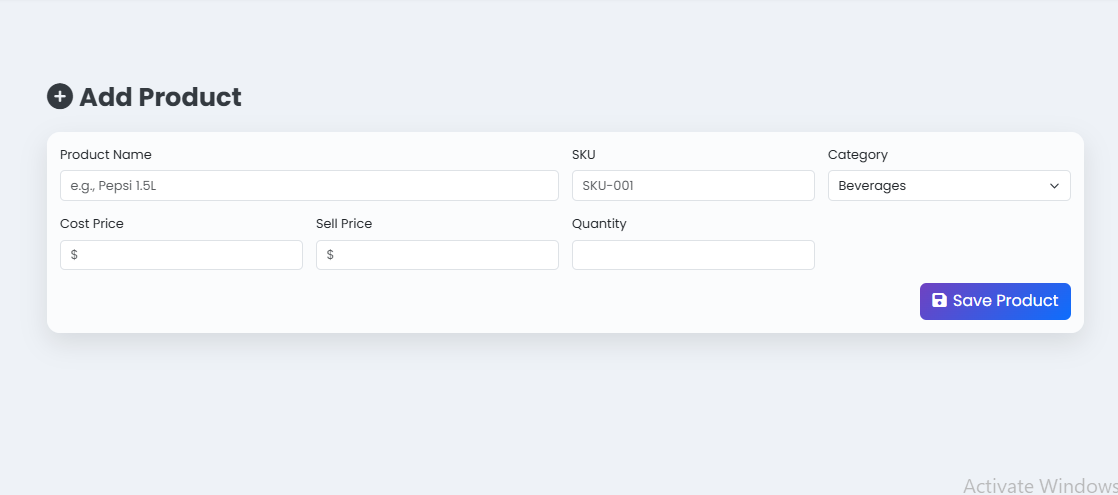This screenshot has height=495, width=1118.
Task: Click the Activate Windows watermark text
Action: (x=1040, y=486)
